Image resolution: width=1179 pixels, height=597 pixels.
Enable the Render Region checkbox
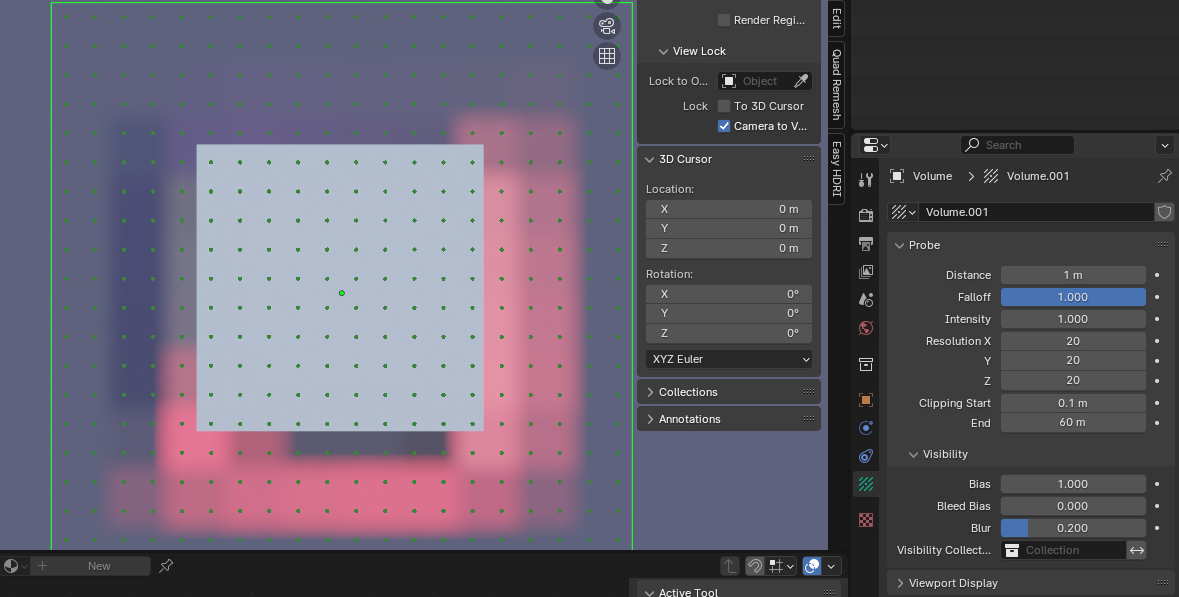click(724, 20)
